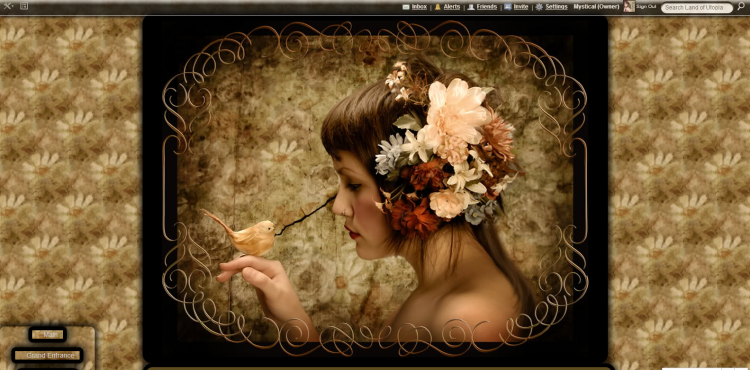This screenshot has height=370, width=750.
Task: Open the Mystical (Owner) profile name
Action: pyautogui.click(x=596, y=7)
